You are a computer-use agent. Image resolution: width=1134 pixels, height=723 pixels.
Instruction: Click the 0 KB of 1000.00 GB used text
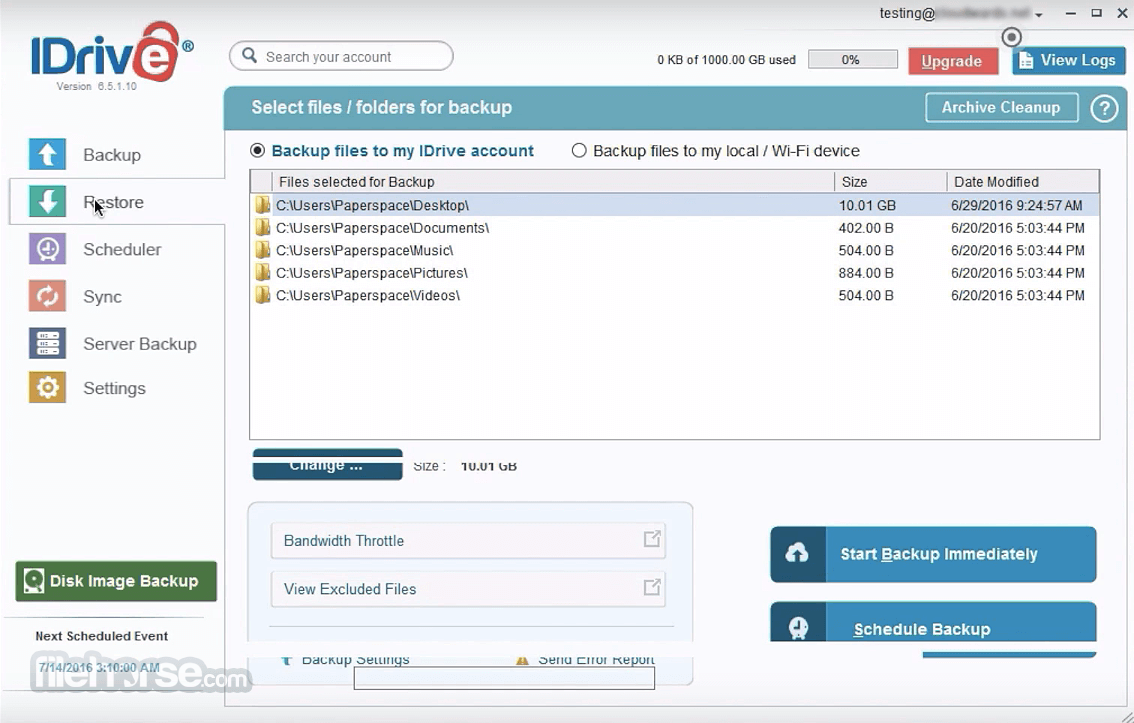[x=726, y=60]
